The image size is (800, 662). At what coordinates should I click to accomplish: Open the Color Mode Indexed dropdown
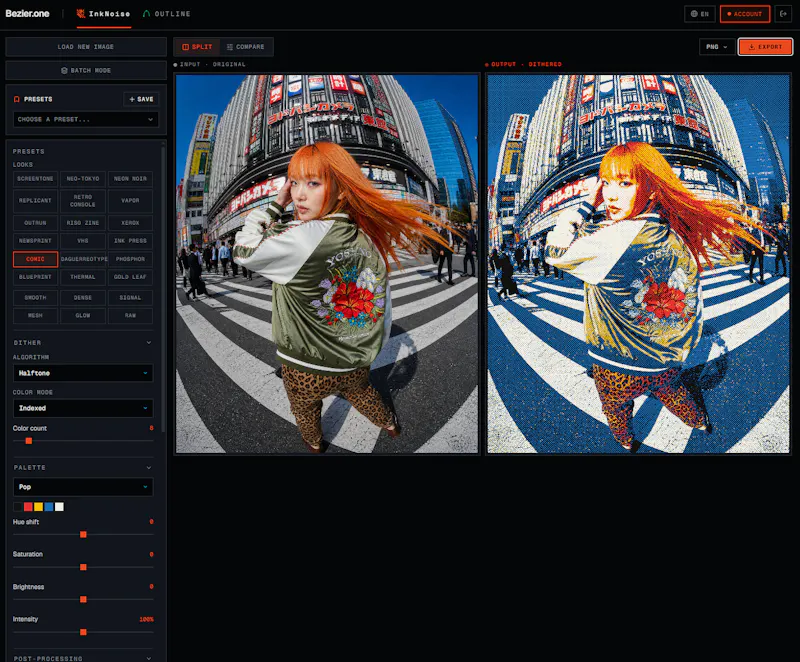pyautogui.click(x=83, y=408)
